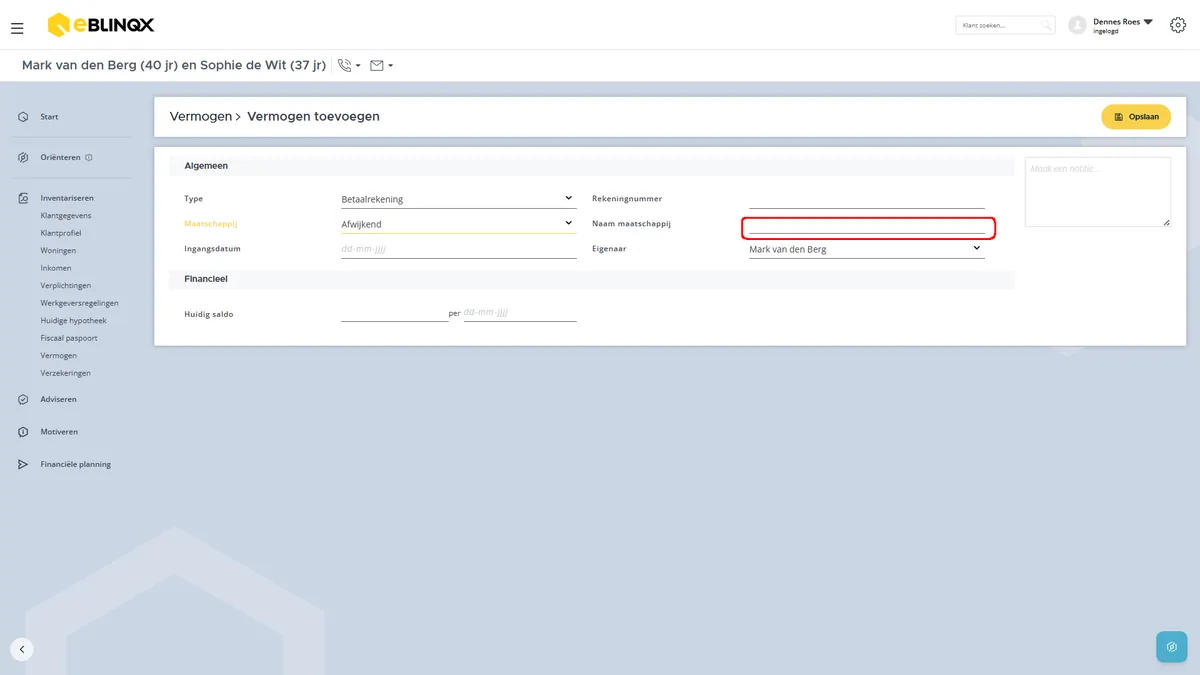
Task: Open the settings gear
Action: [x=1178, y=25]
